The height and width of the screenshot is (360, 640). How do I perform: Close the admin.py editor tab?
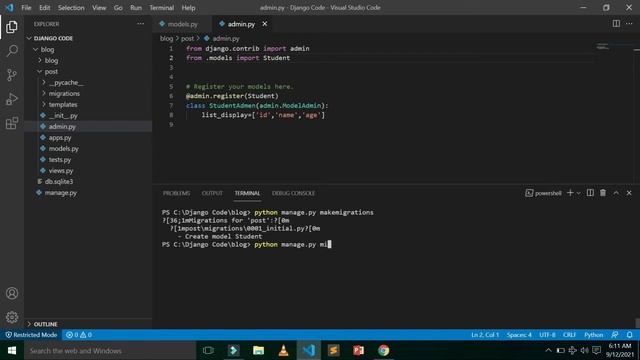coord(264,24)
